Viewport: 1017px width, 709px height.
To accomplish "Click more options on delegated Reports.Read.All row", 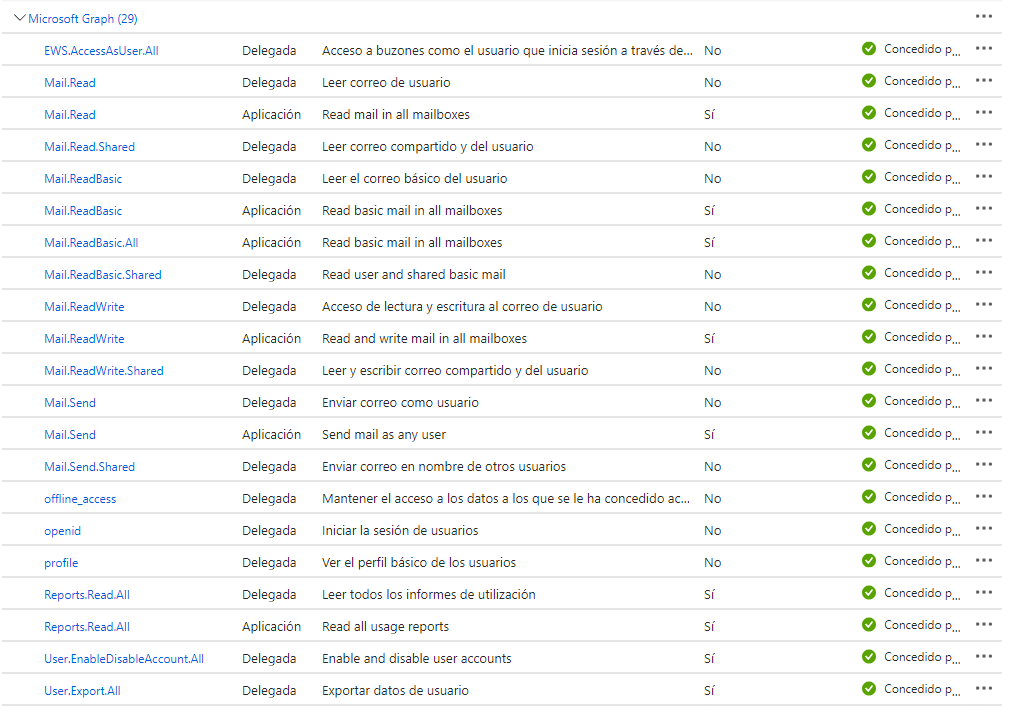I will 983,592.
